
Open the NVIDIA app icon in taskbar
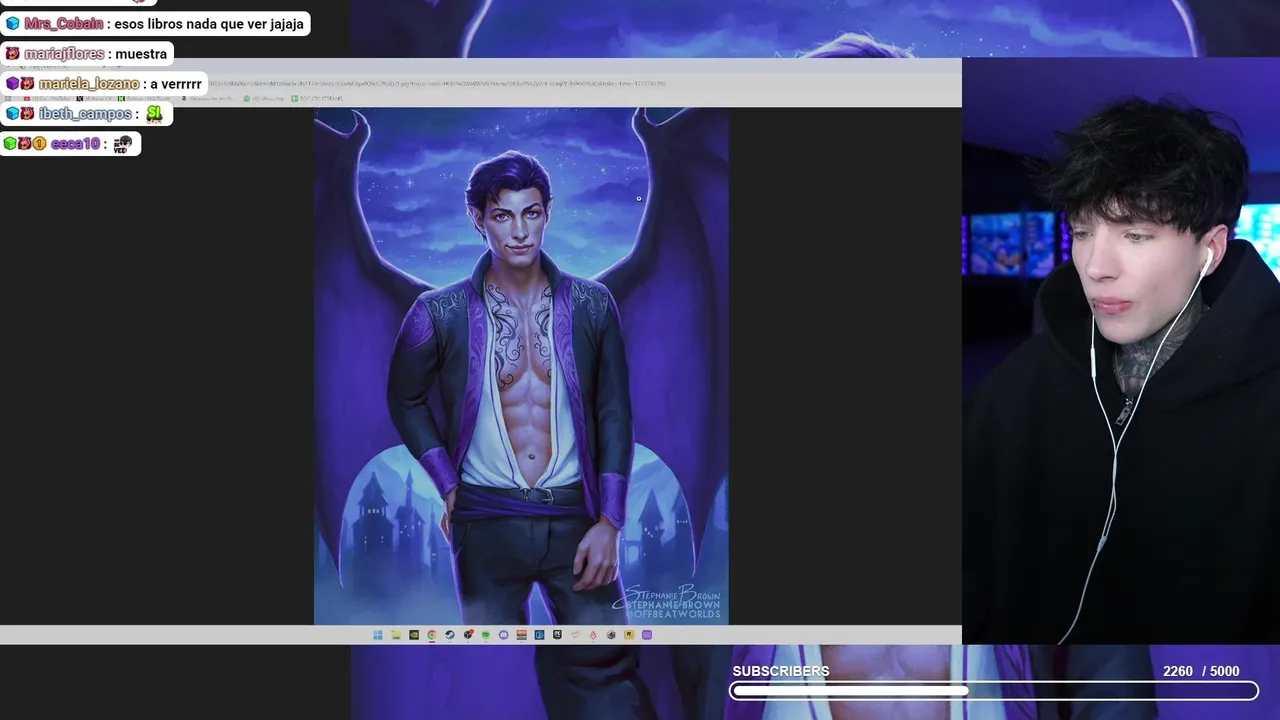(414, 635)
